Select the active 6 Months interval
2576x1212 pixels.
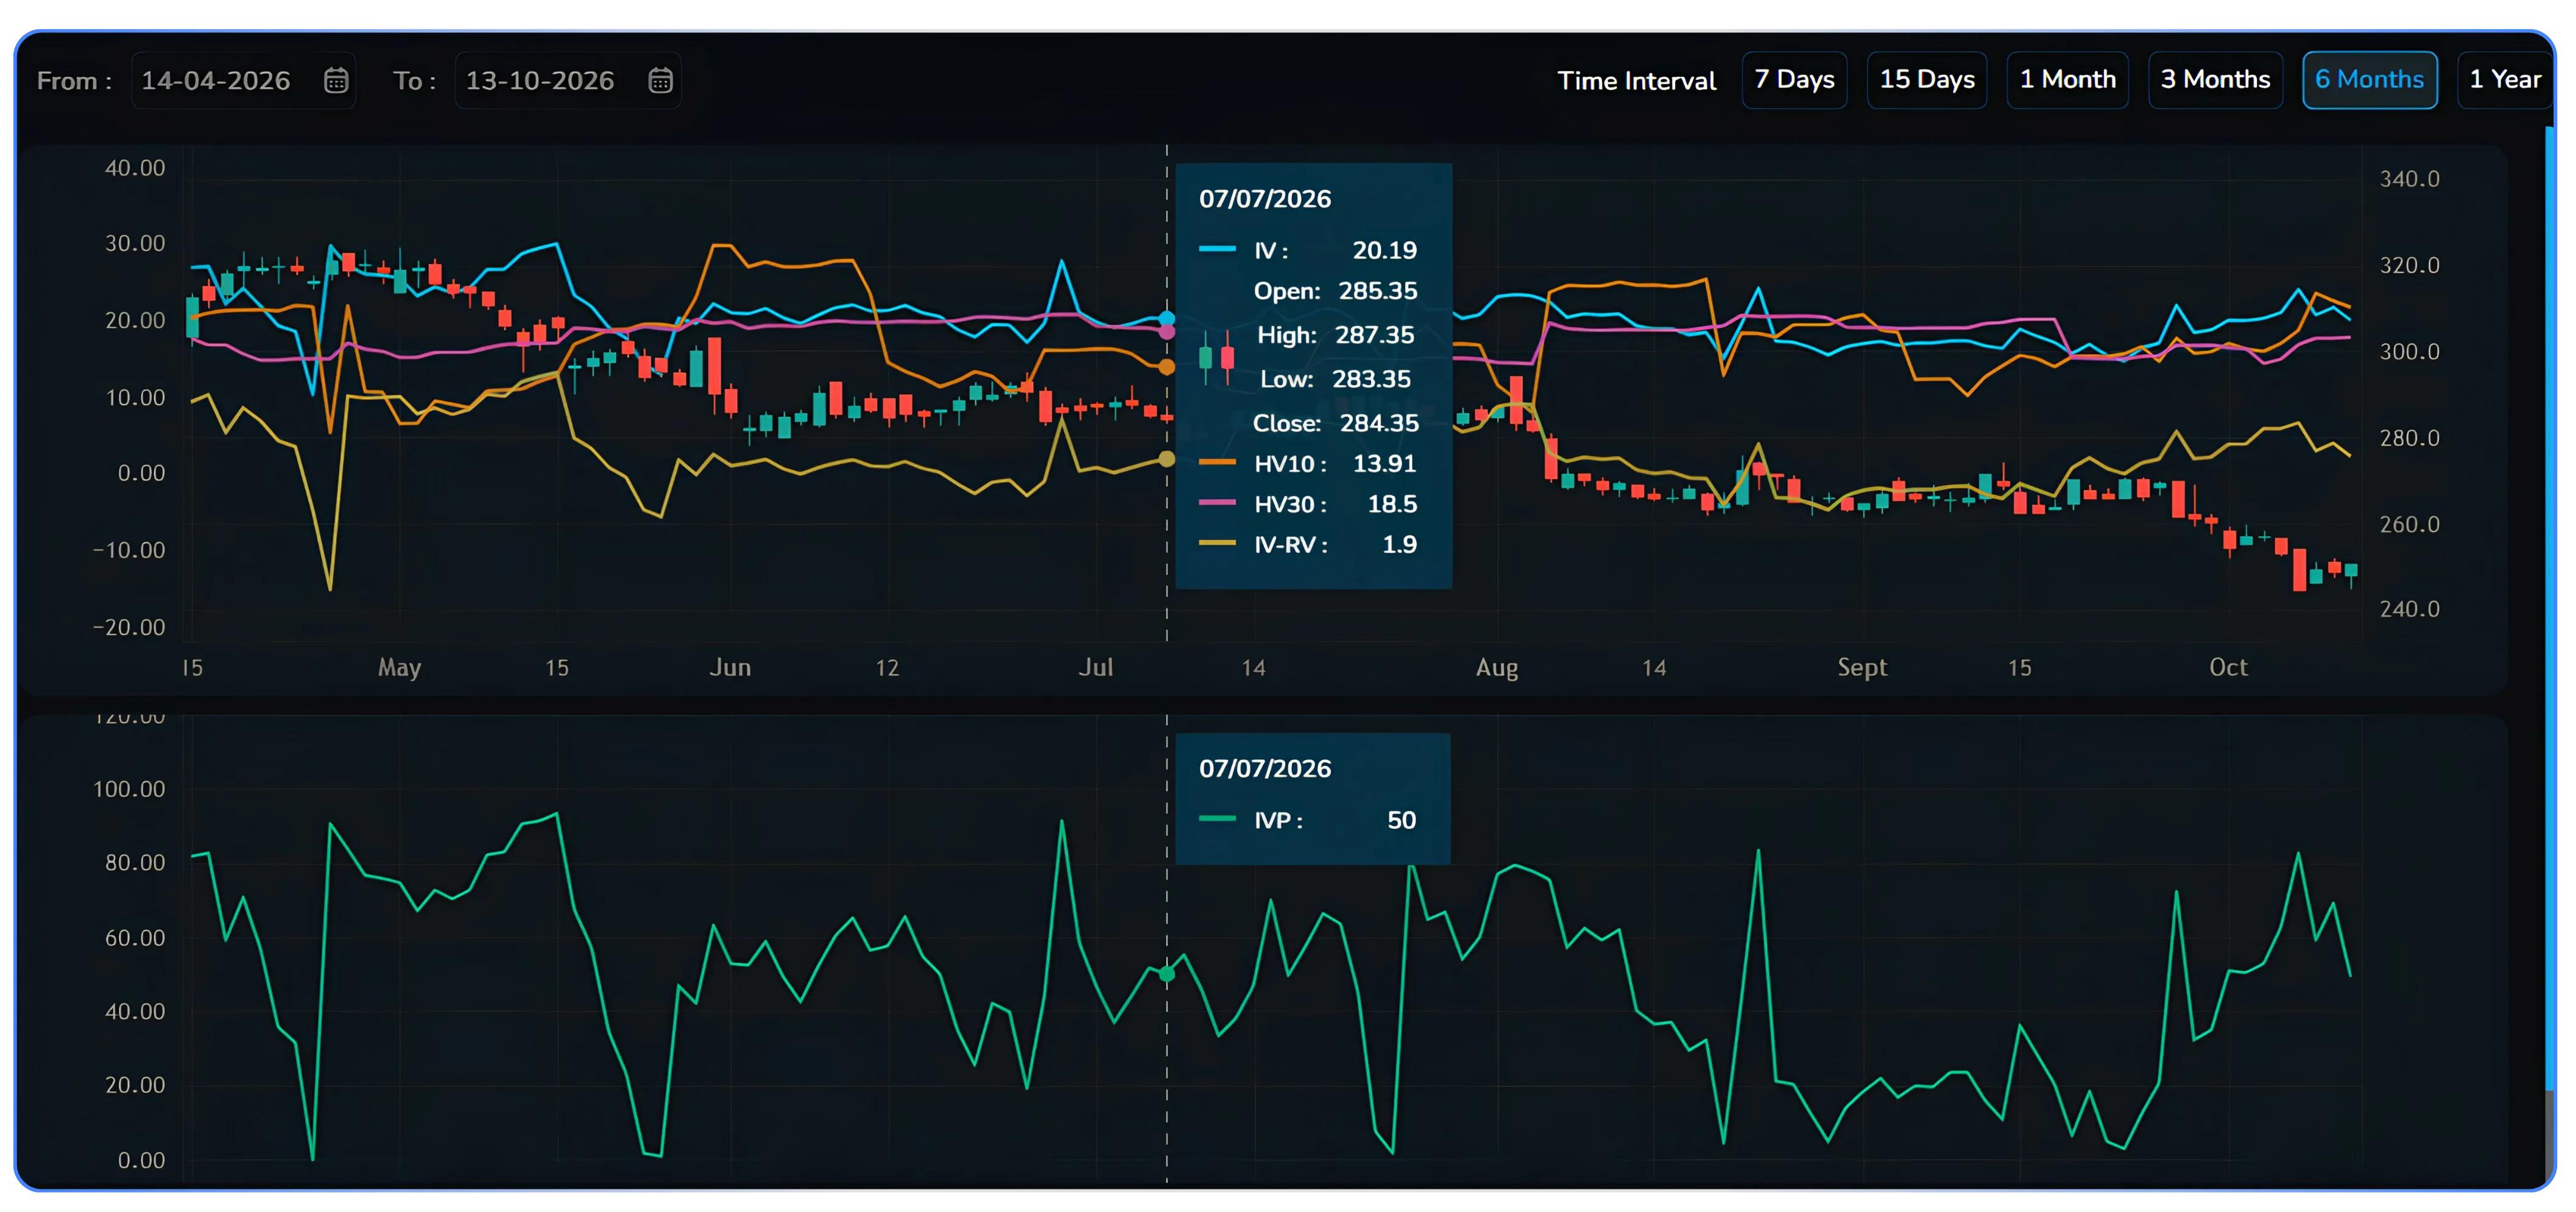point(2369,80)
